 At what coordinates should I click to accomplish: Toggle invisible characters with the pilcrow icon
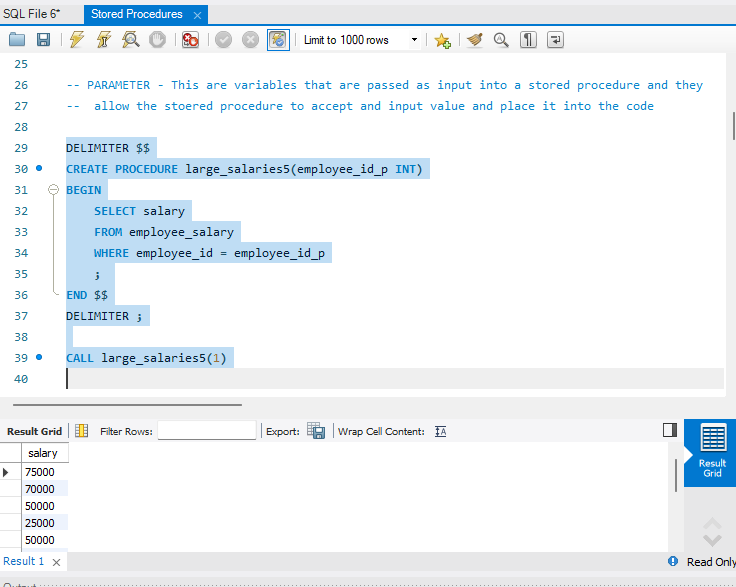point(528,40)
